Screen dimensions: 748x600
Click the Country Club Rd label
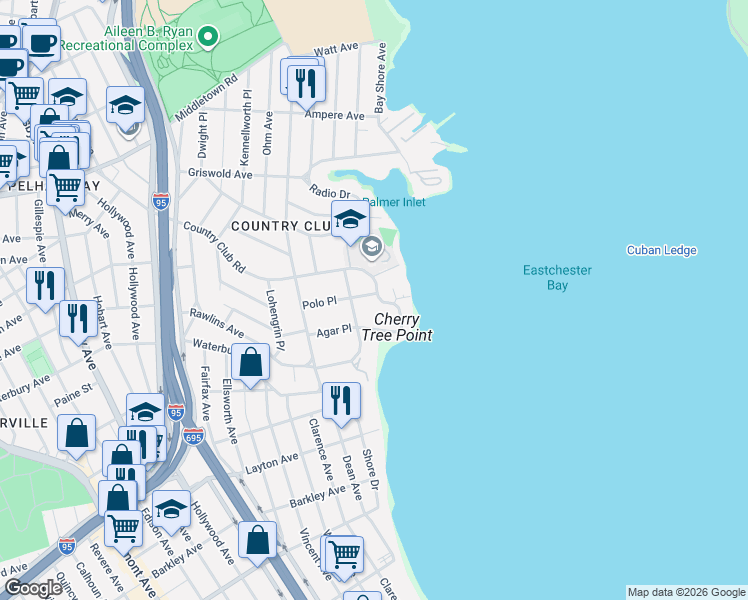coord(215,247)
